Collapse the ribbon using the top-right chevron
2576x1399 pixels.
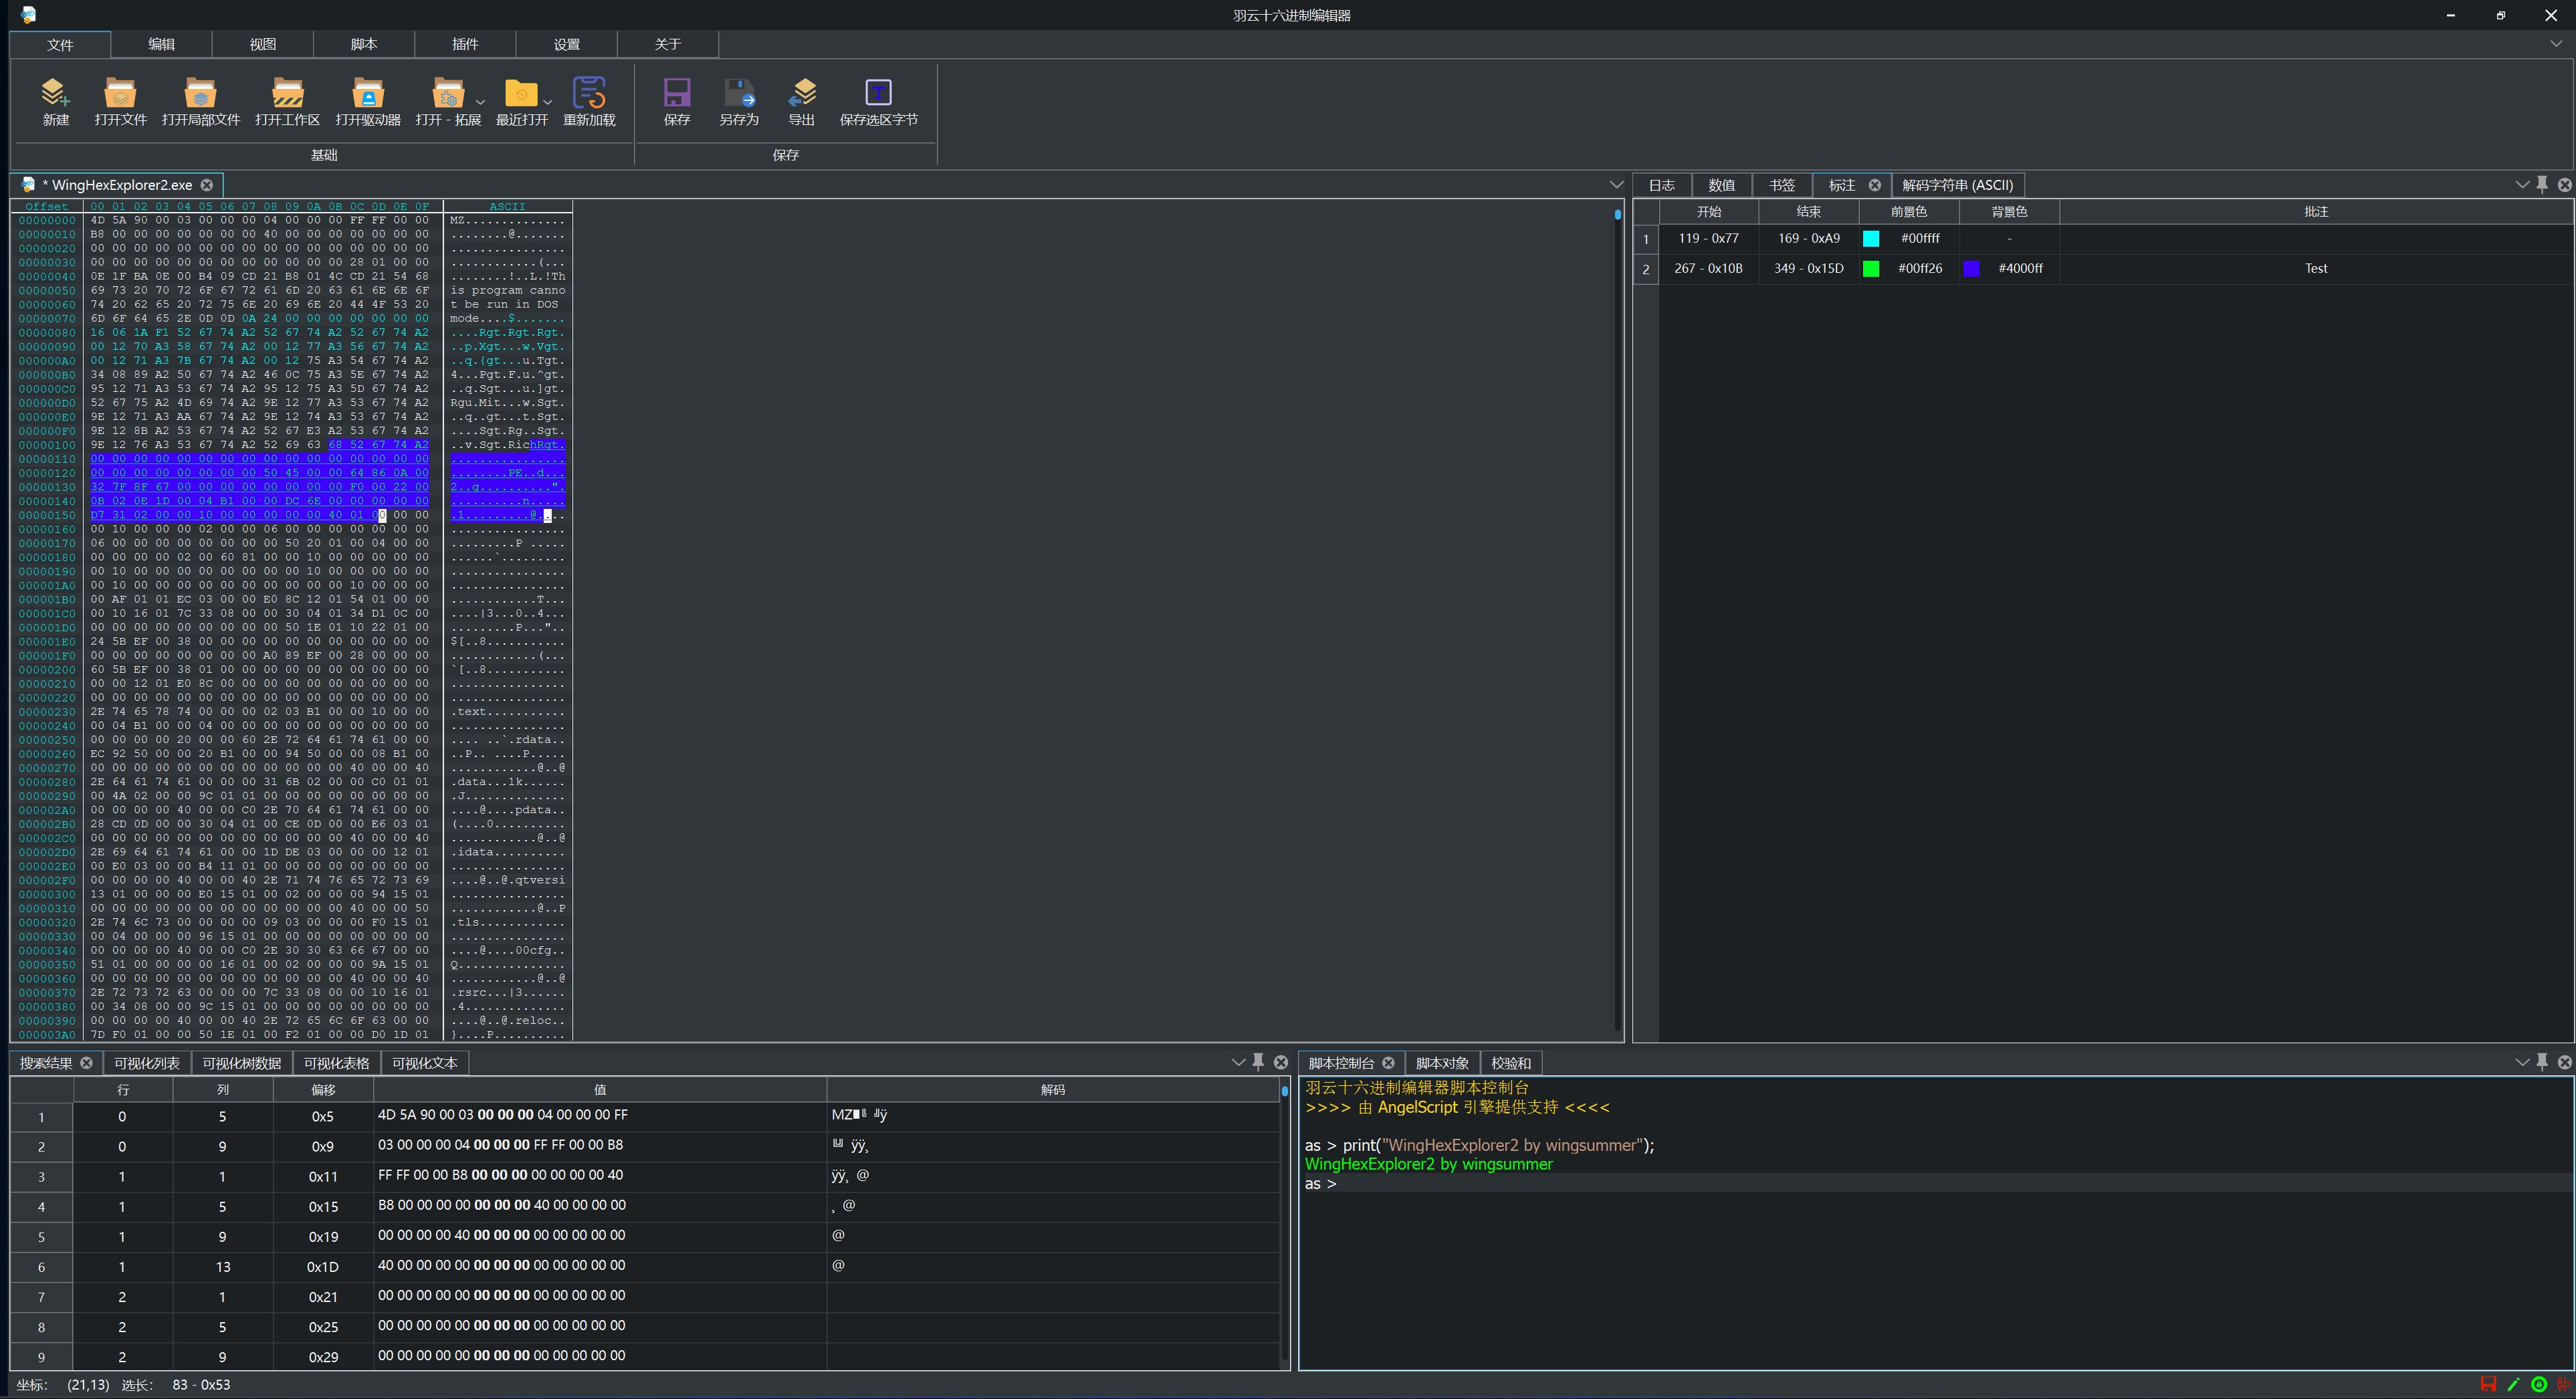click(2556, 44)
